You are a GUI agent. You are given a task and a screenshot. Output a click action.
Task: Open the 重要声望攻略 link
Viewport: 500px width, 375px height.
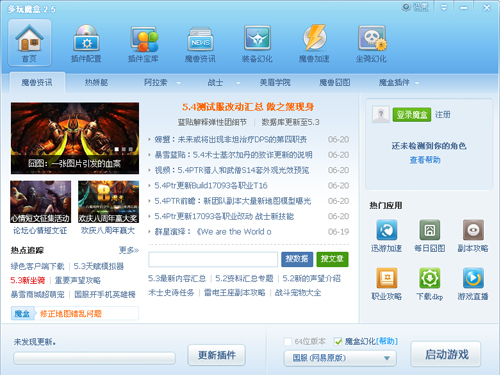tap(78, 280)
